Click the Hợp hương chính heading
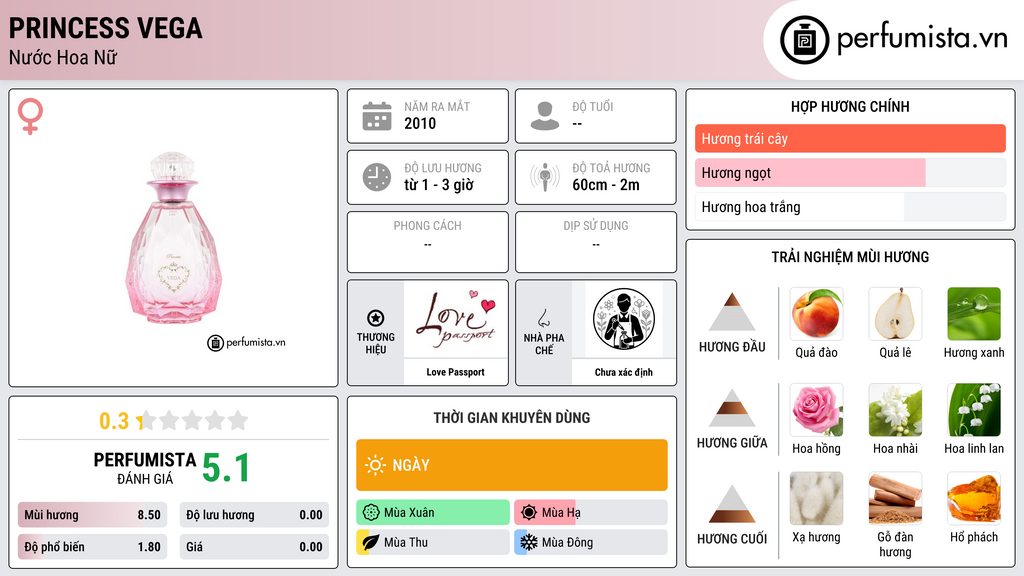Screen dimensions: 1024x576 [x=850, y=106]
